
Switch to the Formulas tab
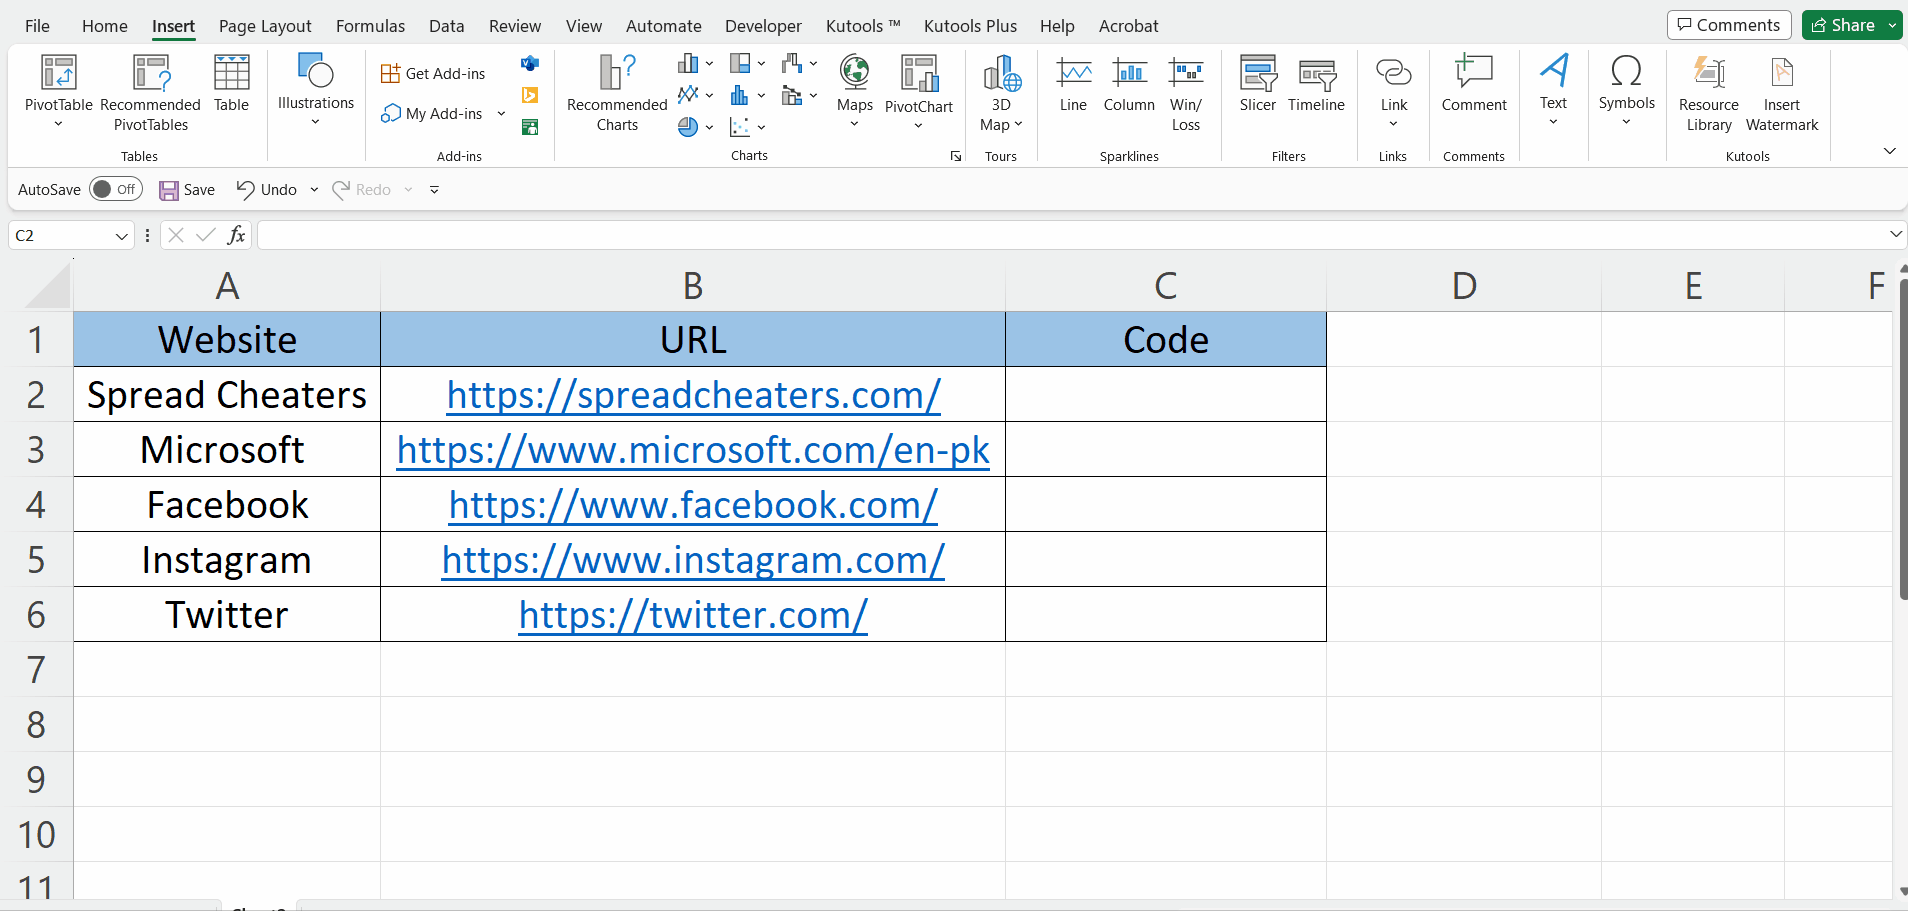pyautogui.click(x=370, y=26)
